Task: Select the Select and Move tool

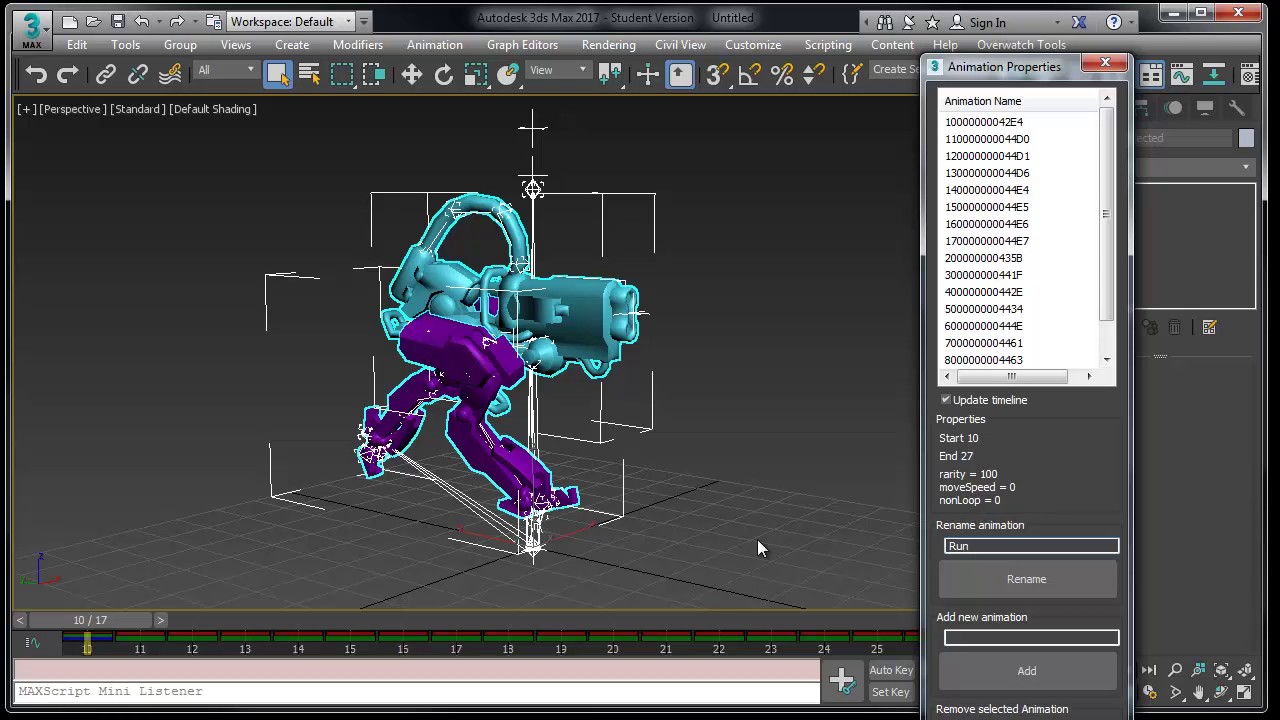Action: pos(411,75)
